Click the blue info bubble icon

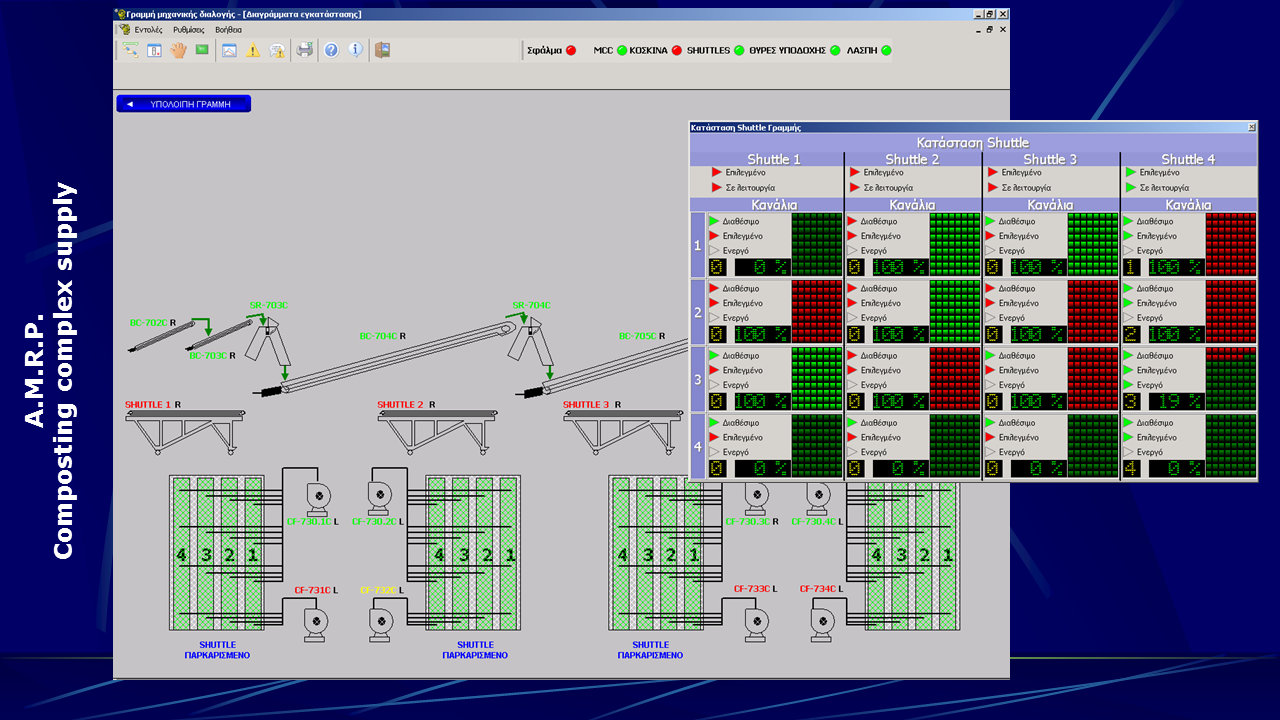tap(355, 50)
